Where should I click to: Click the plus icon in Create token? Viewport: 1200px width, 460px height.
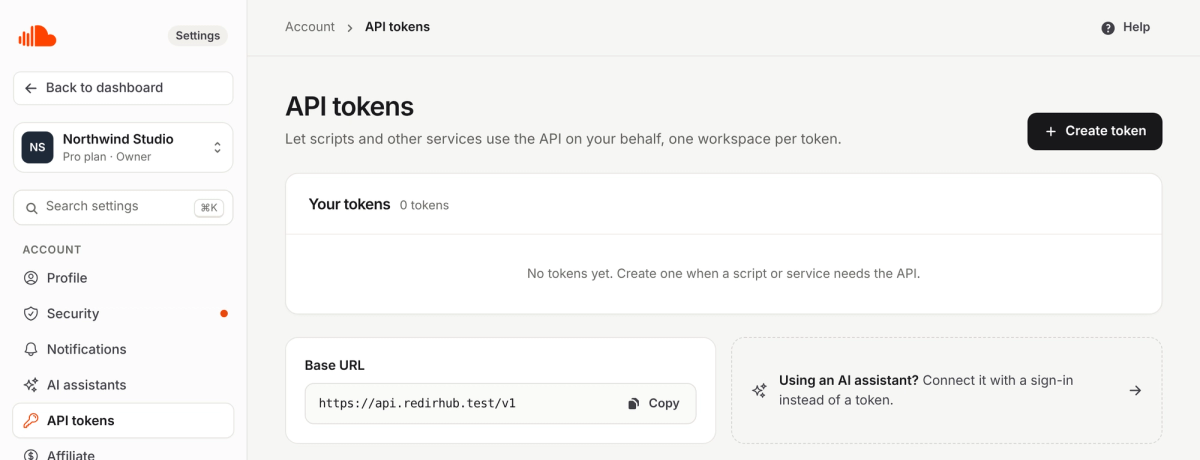pos(1051,131)
